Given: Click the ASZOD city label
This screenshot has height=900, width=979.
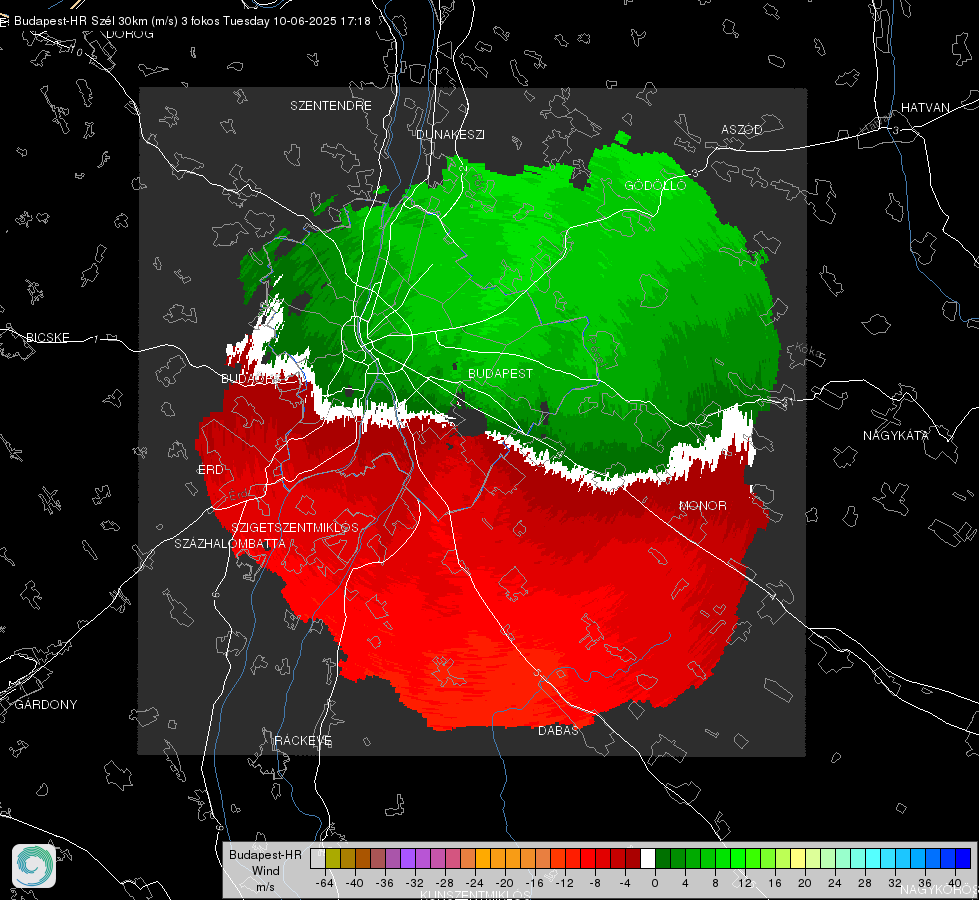Looking at the screenshot, I should point(742,129).
